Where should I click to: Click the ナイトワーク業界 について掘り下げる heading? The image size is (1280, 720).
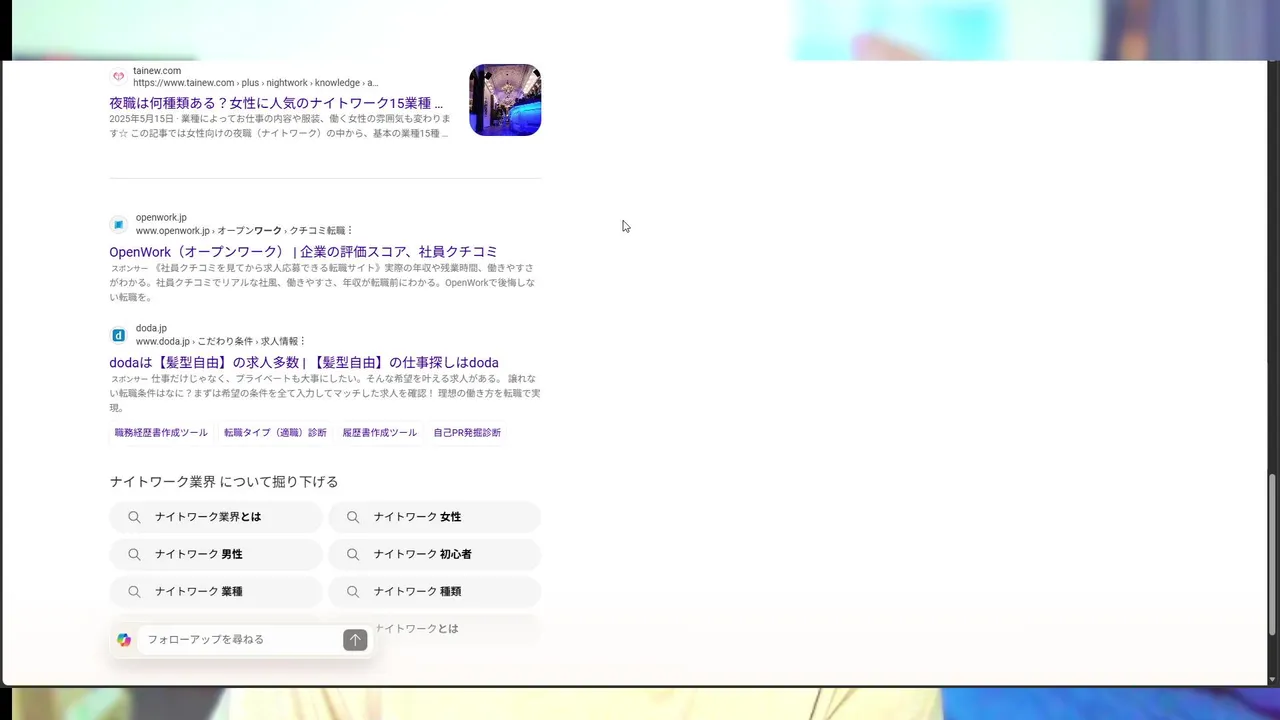point(224,482)
